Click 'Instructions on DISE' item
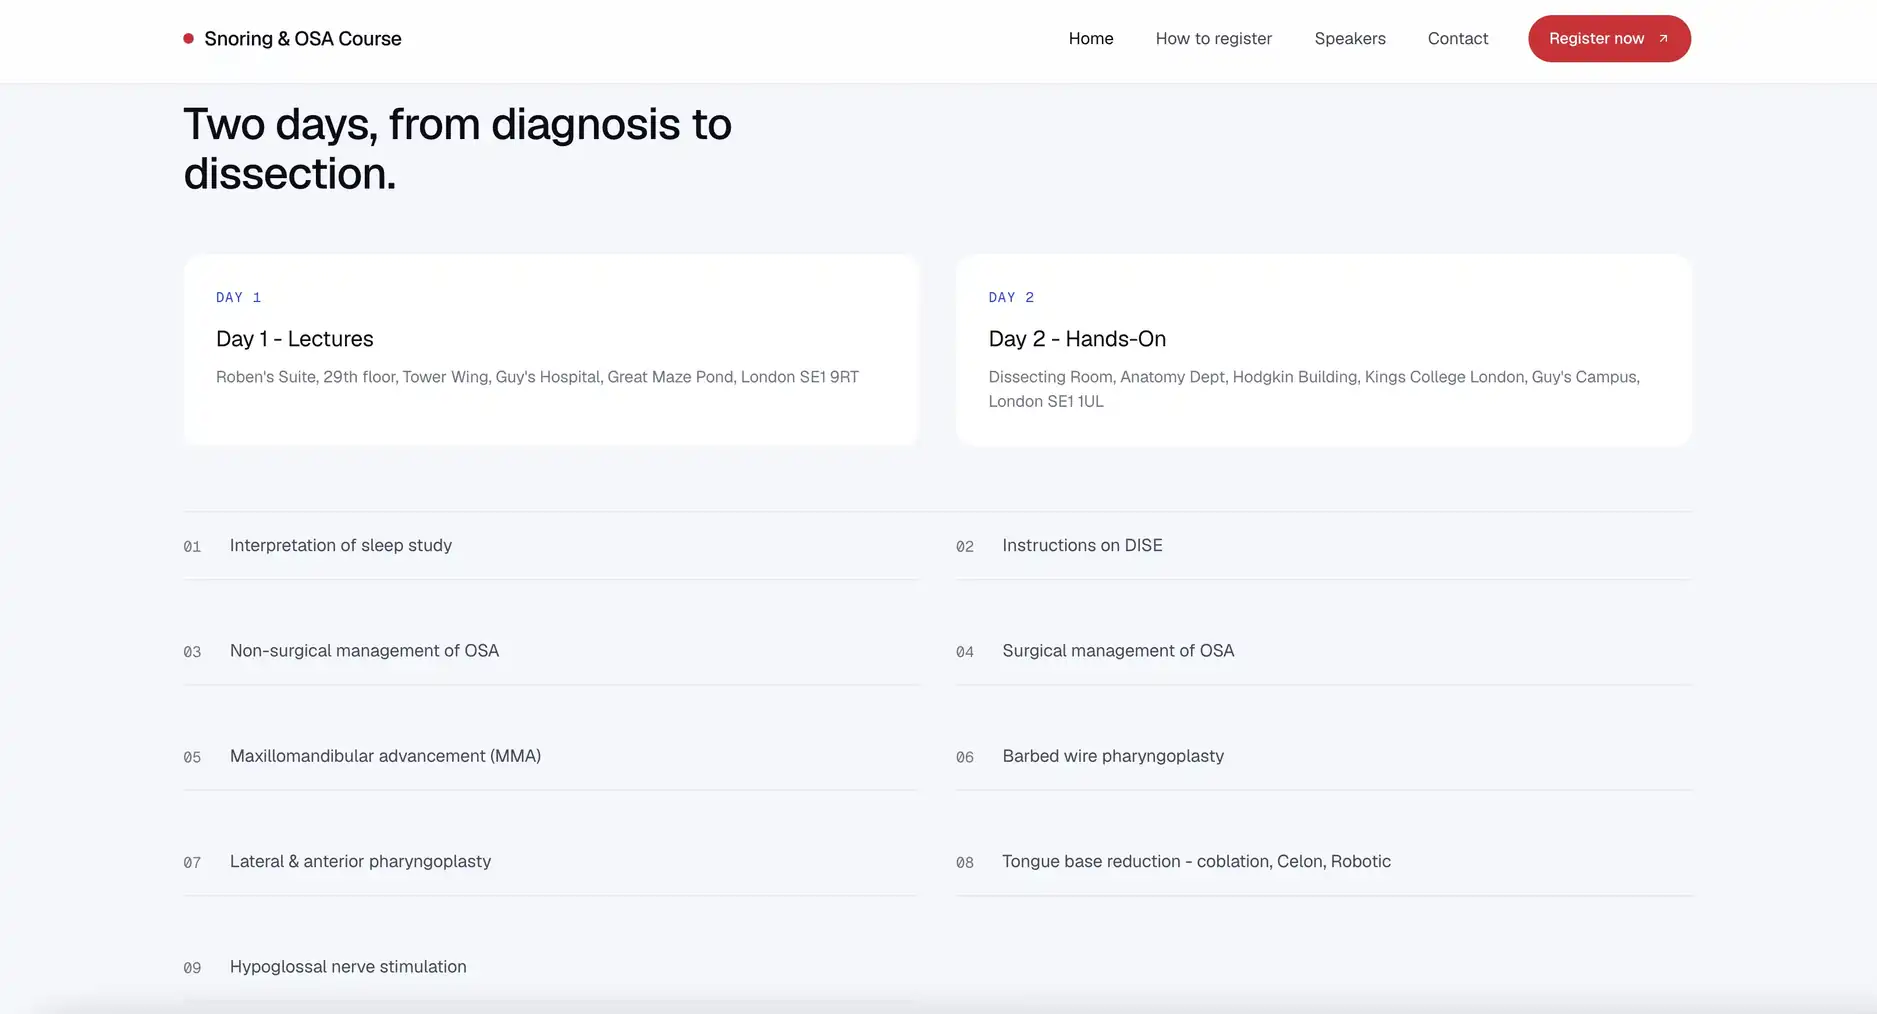Image resolution: width=1877 pixels, height=1014 pixels. click(x=1324, y=546)
